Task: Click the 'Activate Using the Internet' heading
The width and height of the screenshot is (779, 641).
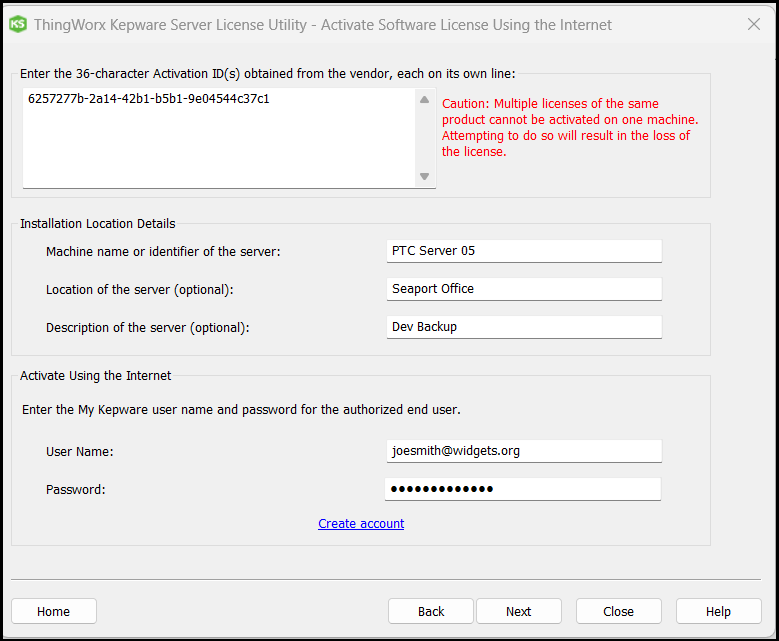Action: coord(96,376)
